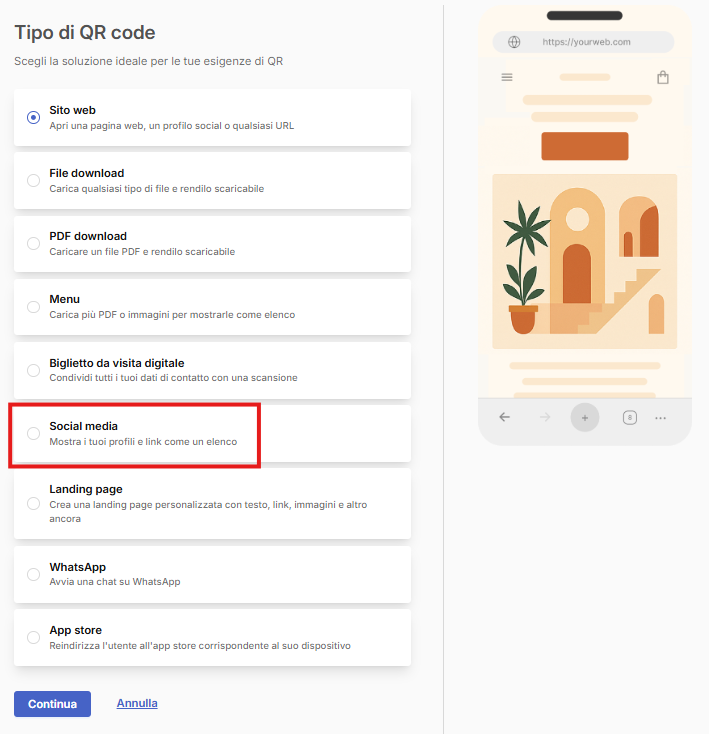Click the tabs counter icon in preview

[630, 418]
